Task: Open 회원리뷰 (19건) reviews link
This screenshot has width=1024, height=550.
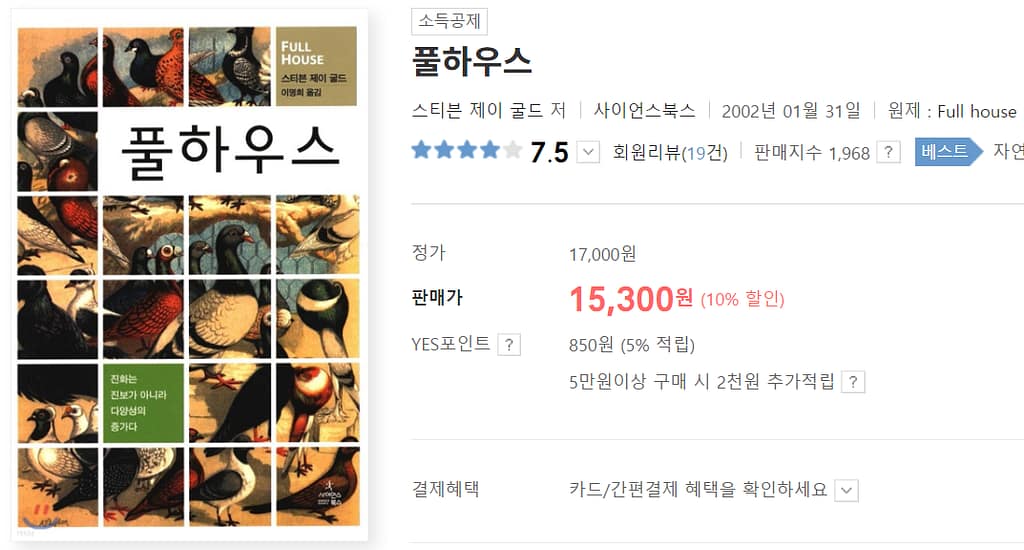Action: click(x=670, y=153)
